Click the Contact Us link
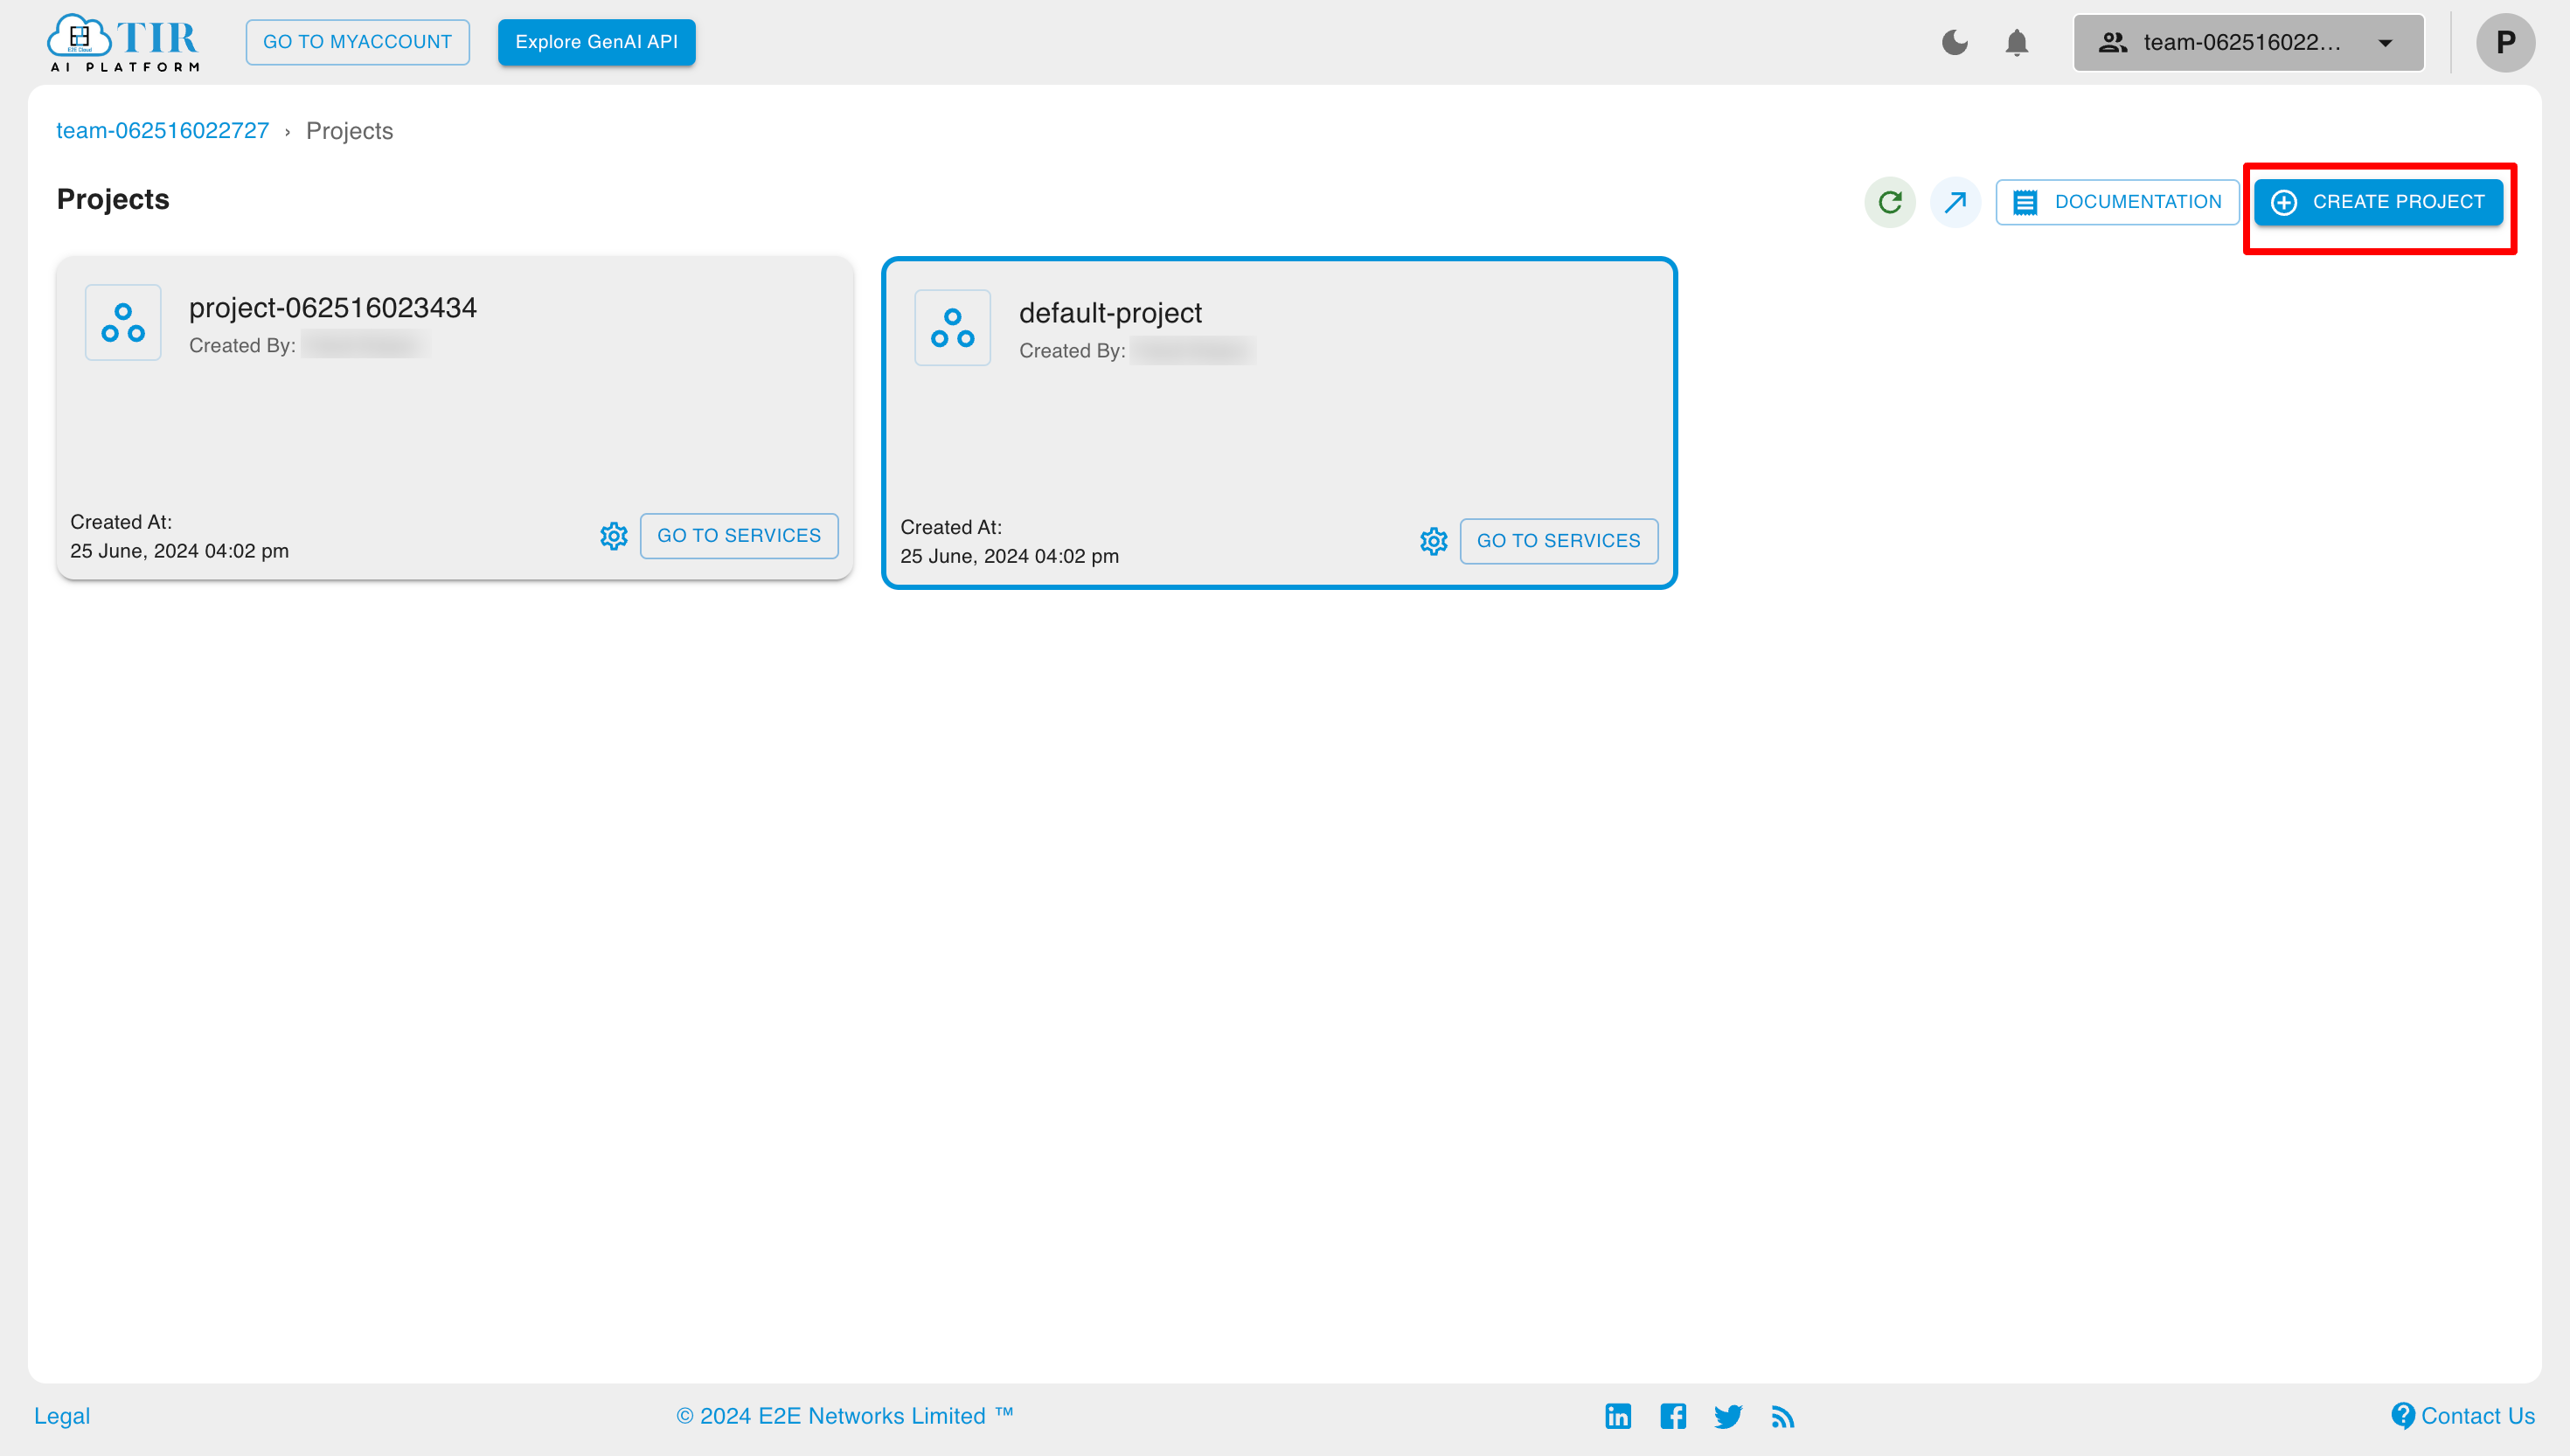Screen dimensions: 2570x1456 [2463, 1416]
